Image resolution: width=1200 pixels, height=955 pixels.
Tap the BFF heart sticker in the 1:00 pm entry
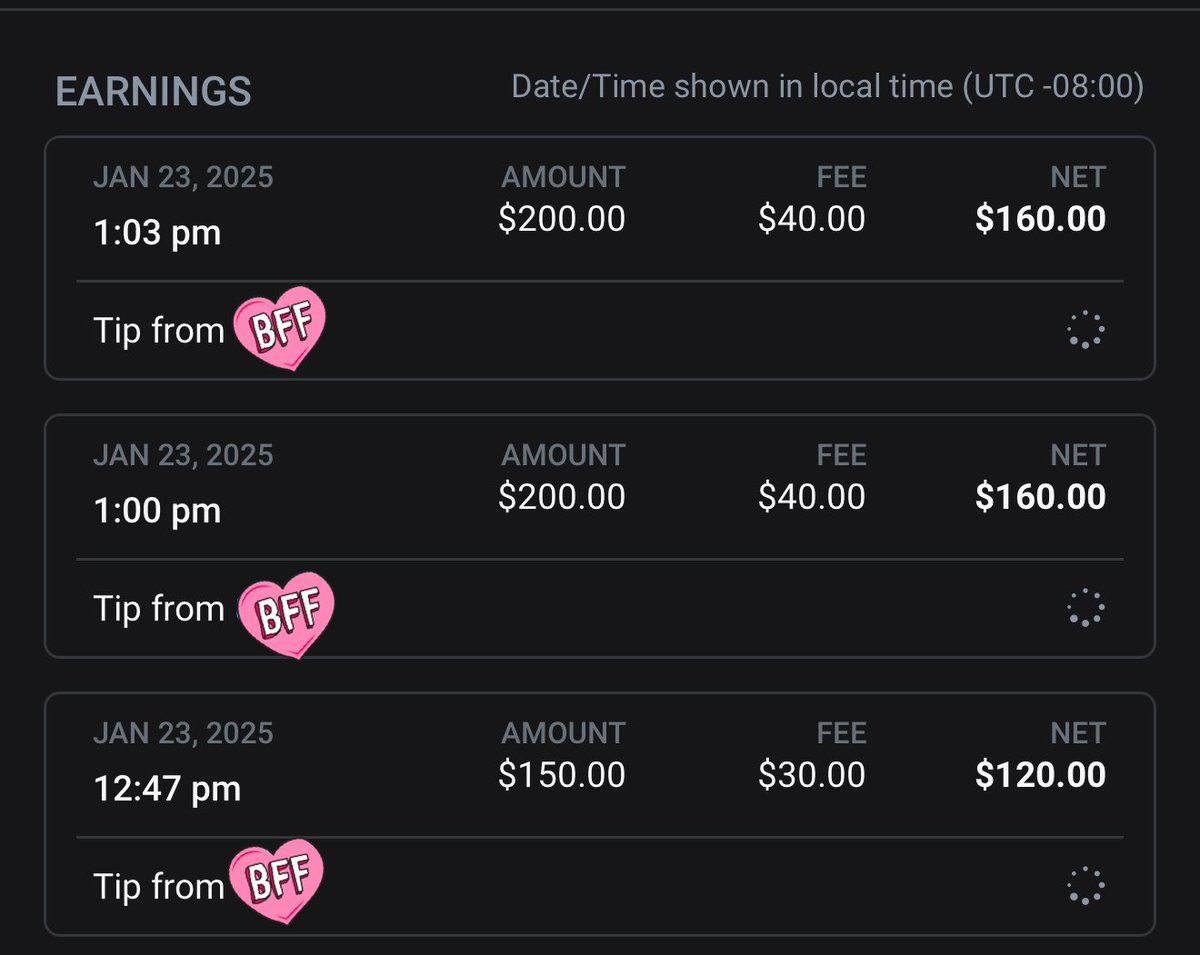283,612
